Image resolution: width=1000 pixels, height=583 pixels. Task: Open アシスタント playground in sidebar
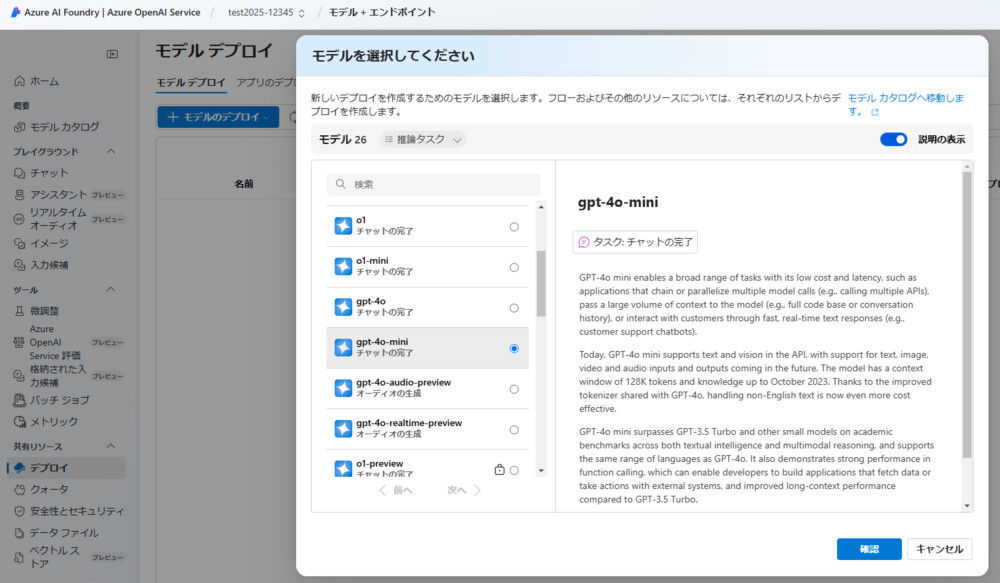coord(69,195)
